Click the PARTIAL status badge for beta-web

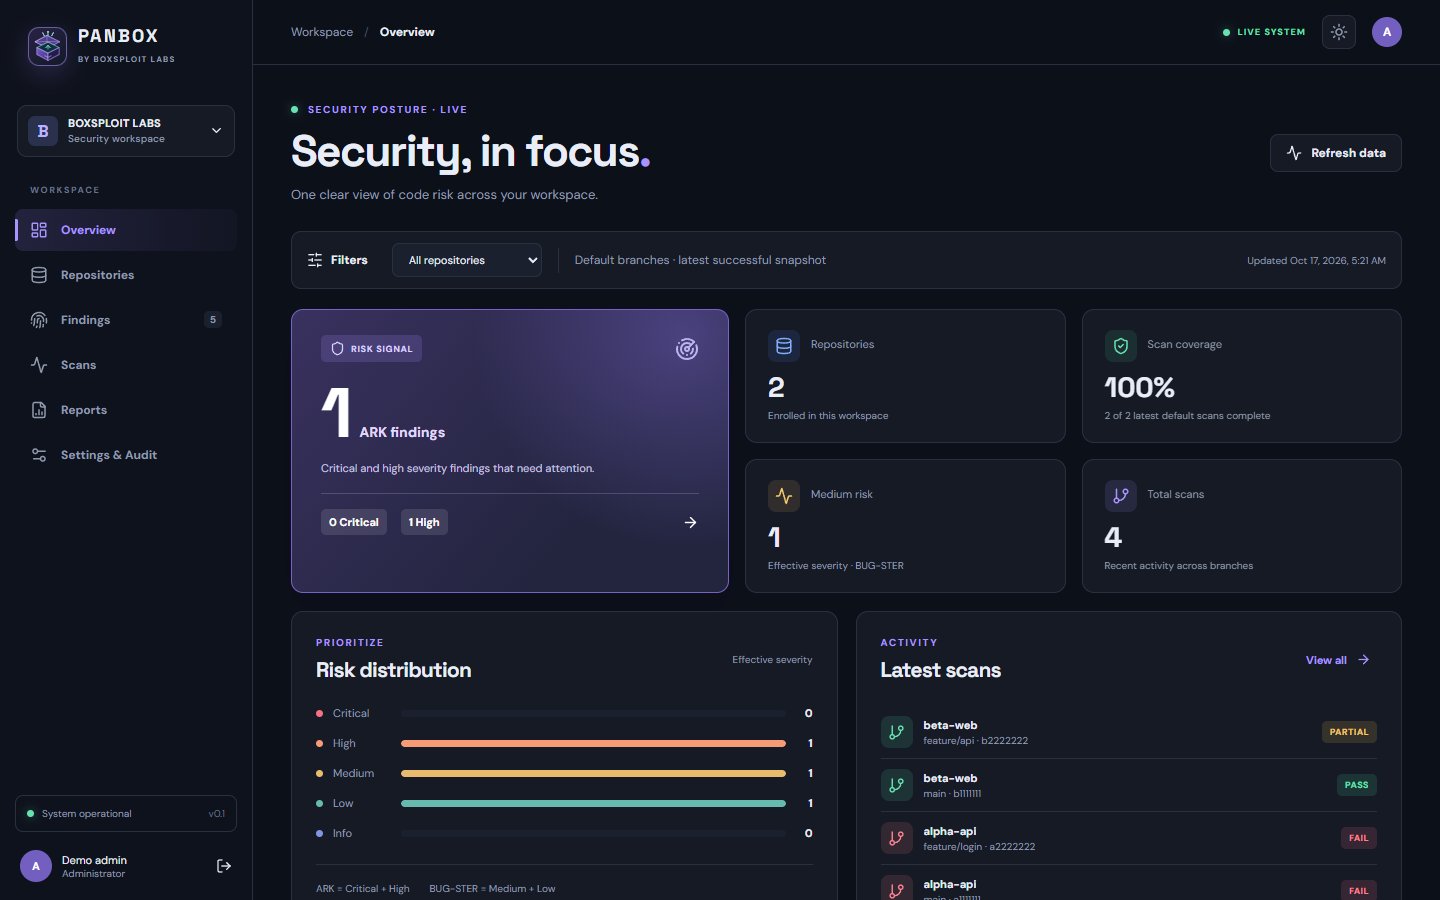tap(1349, 732)
